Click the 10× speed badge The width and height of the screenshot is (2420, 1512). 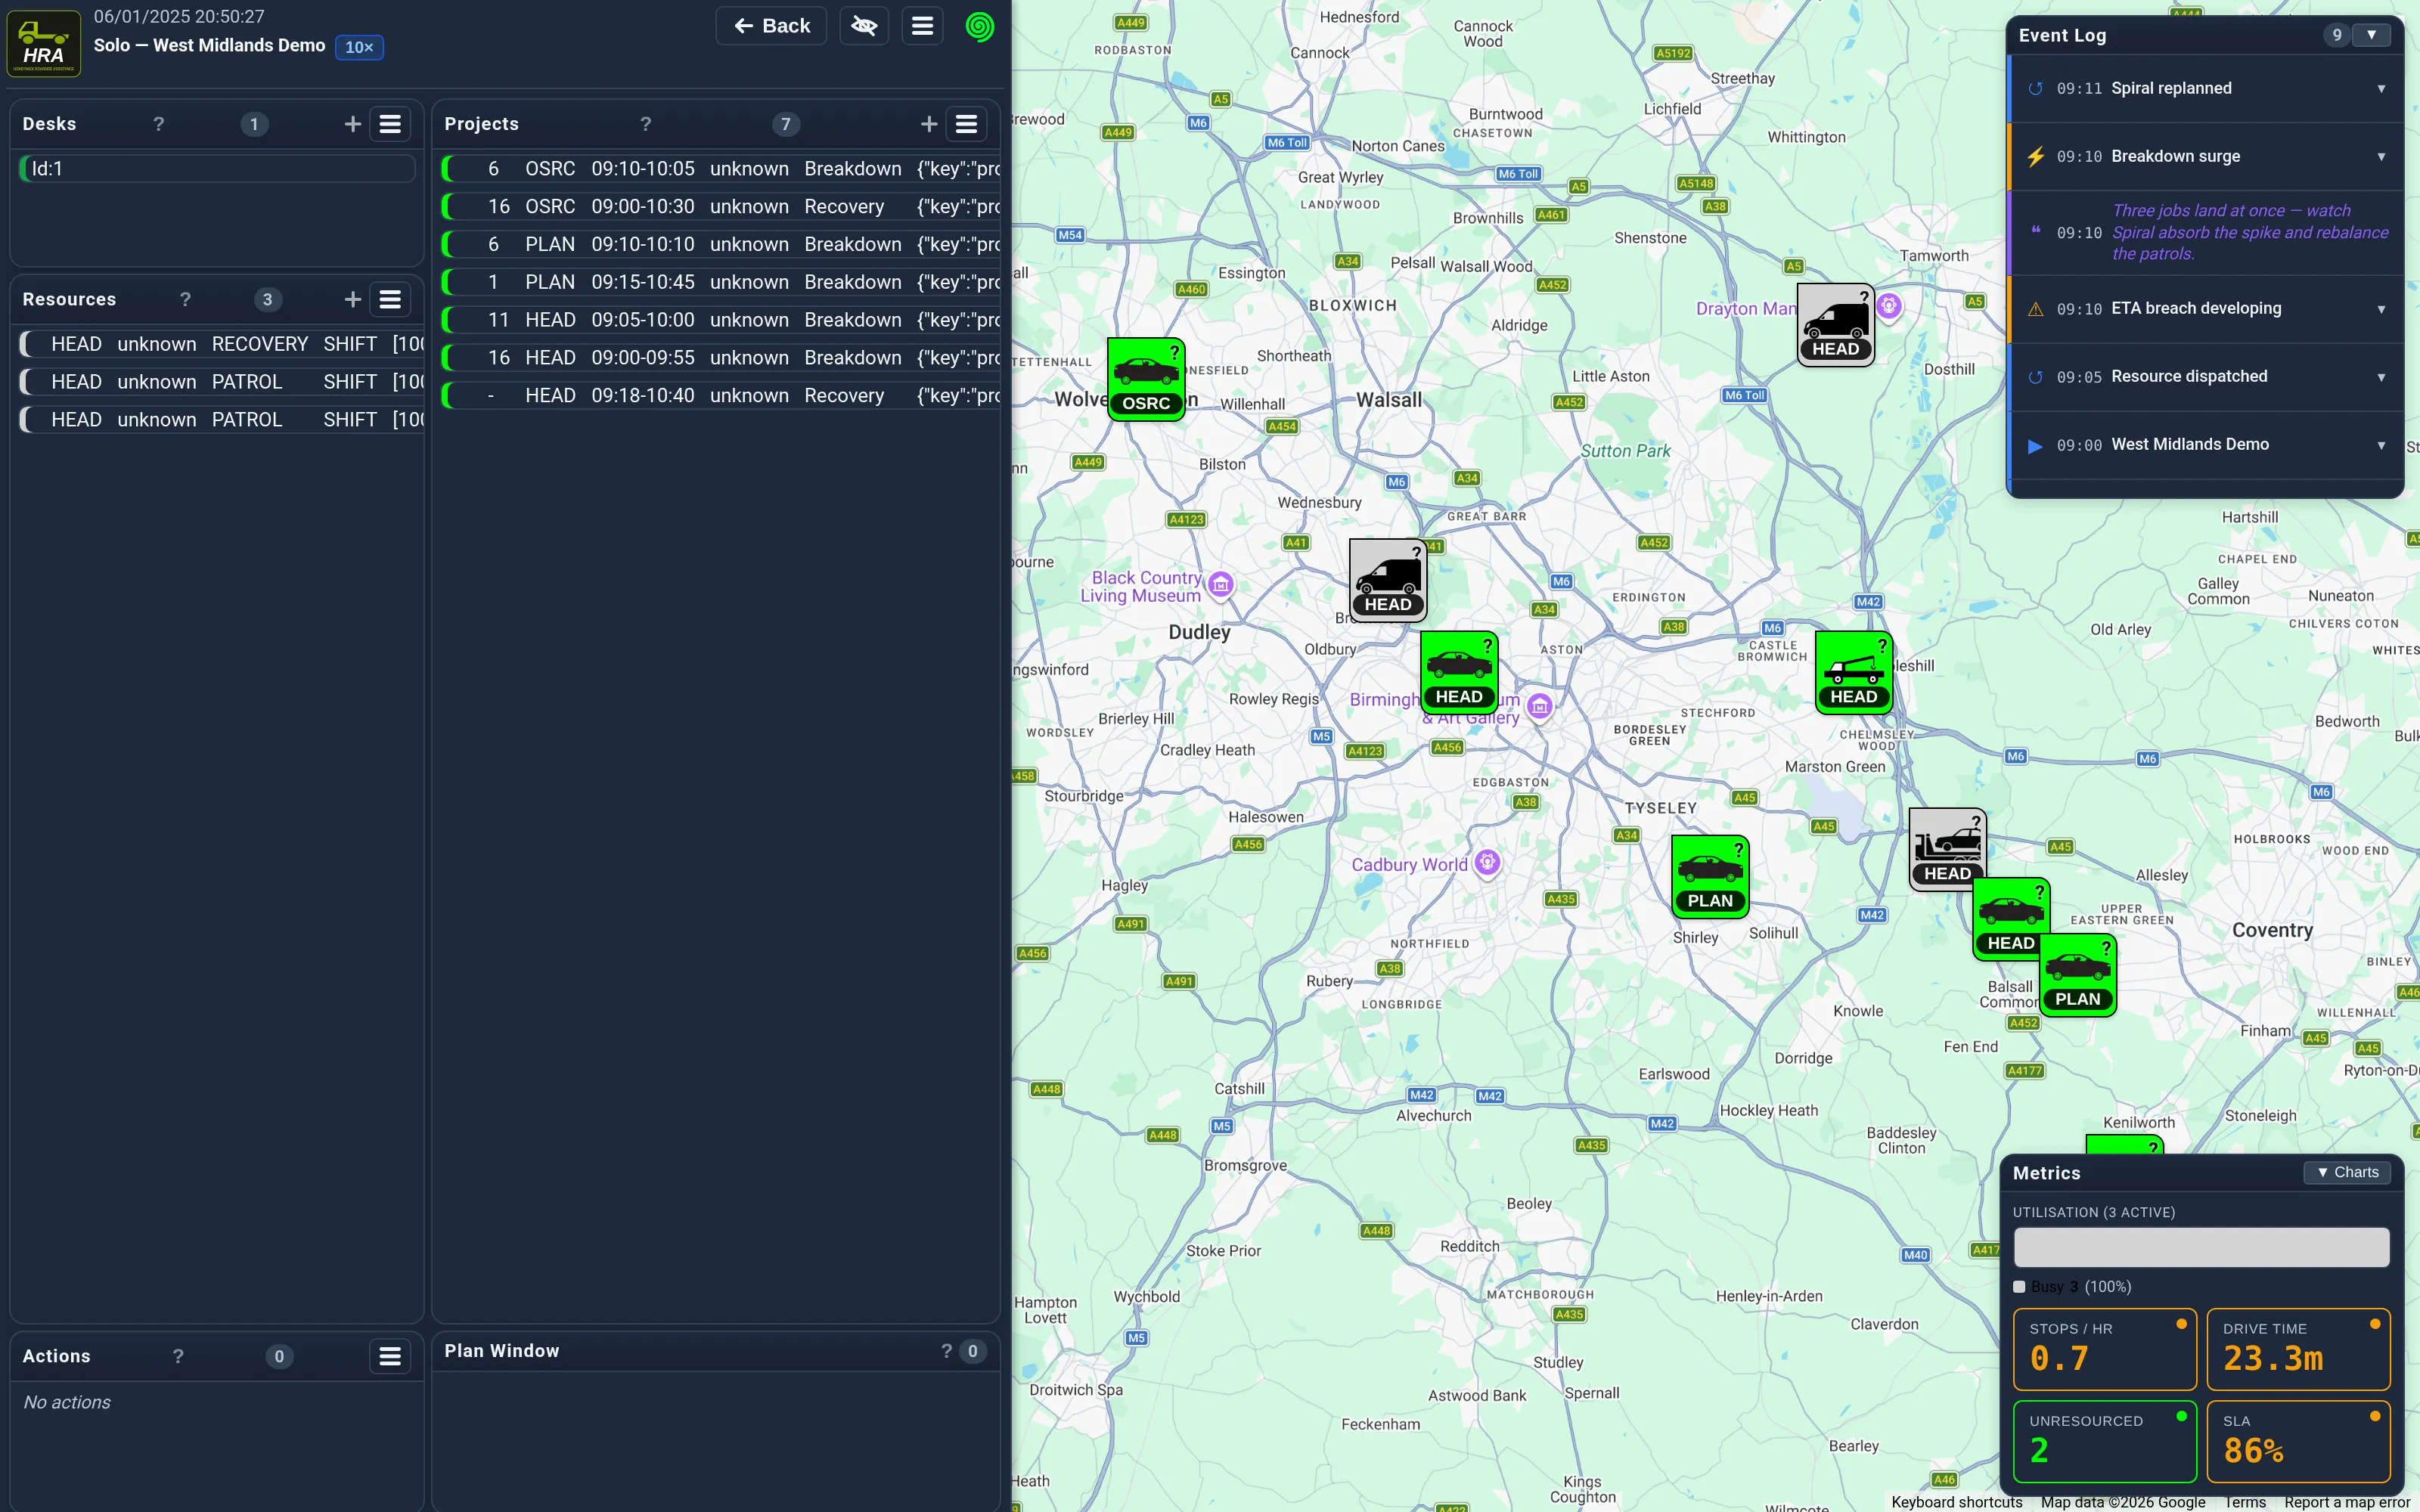pyautogui.click(x=359, y=47)
